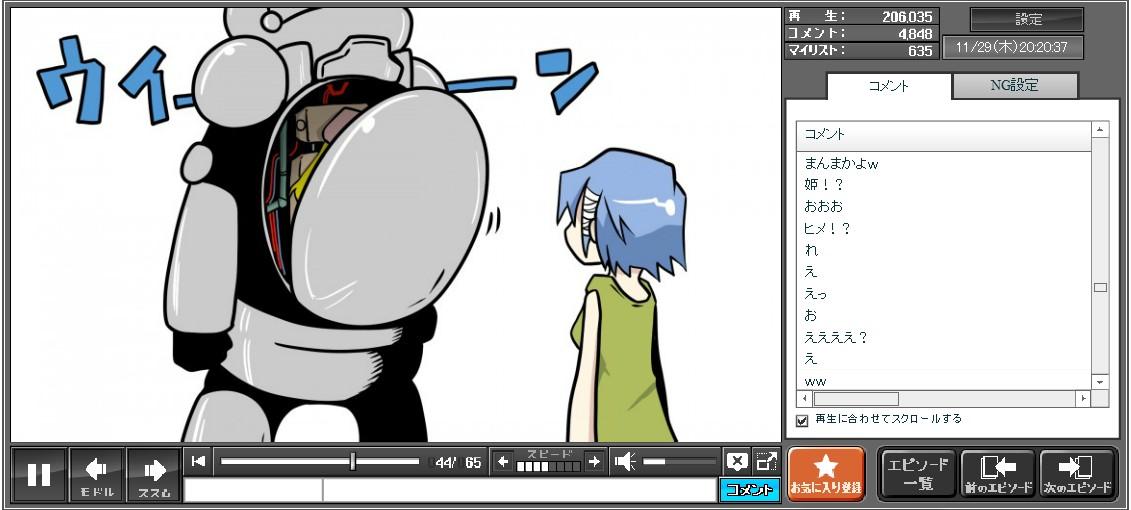Toggle comment overlay display icon
1131x510 pixels.
click(x=737, y=461)
